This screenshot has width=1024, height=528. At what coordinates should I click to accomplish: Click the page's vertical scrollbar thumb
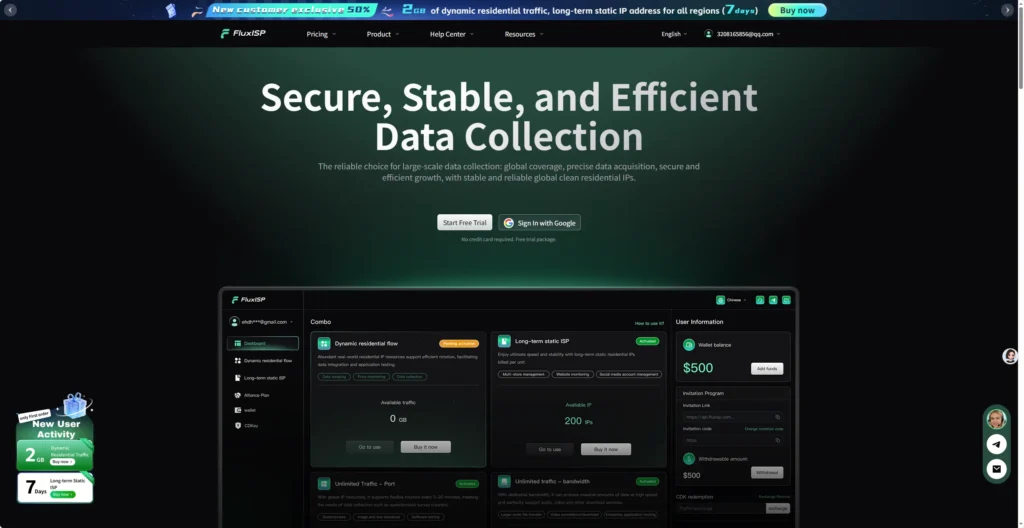1019,46
